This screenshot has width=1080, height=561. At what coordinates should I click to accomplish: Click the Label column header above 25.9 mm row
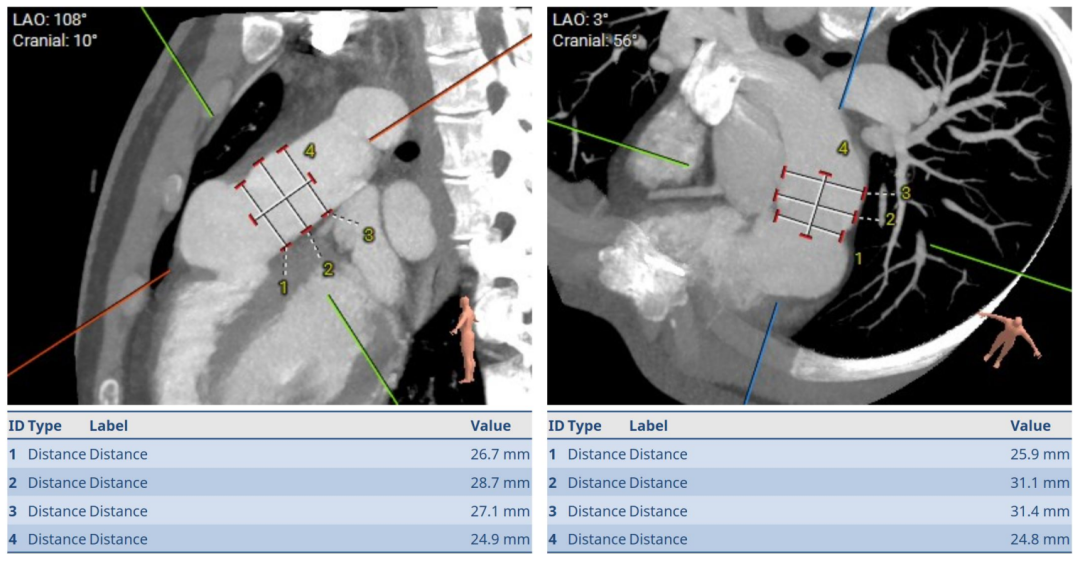[649, 426]
